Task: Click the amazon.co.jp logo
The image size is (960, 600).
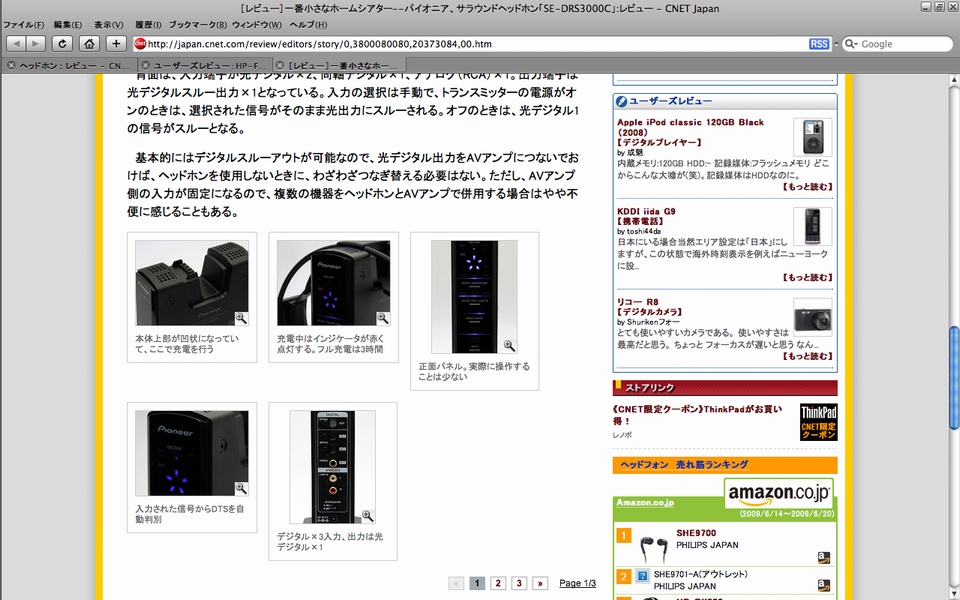Action: pos(779,493)
